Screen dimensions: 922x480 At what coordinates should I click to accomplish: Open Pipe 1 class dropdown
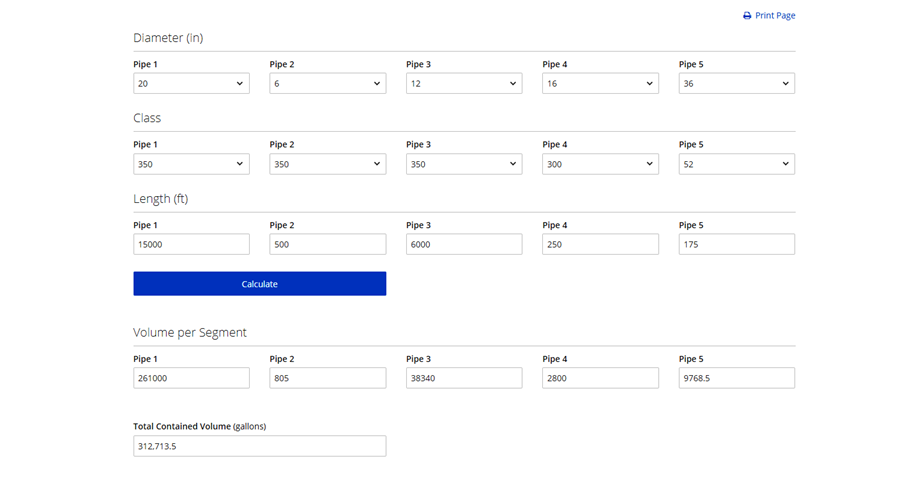(x=191, y=164)
